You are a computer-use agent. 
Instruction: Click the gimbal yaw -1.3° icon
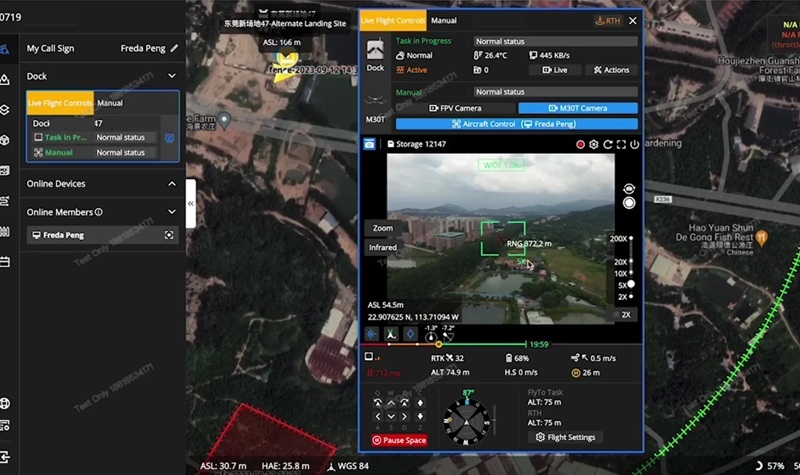tap(431, 336)
